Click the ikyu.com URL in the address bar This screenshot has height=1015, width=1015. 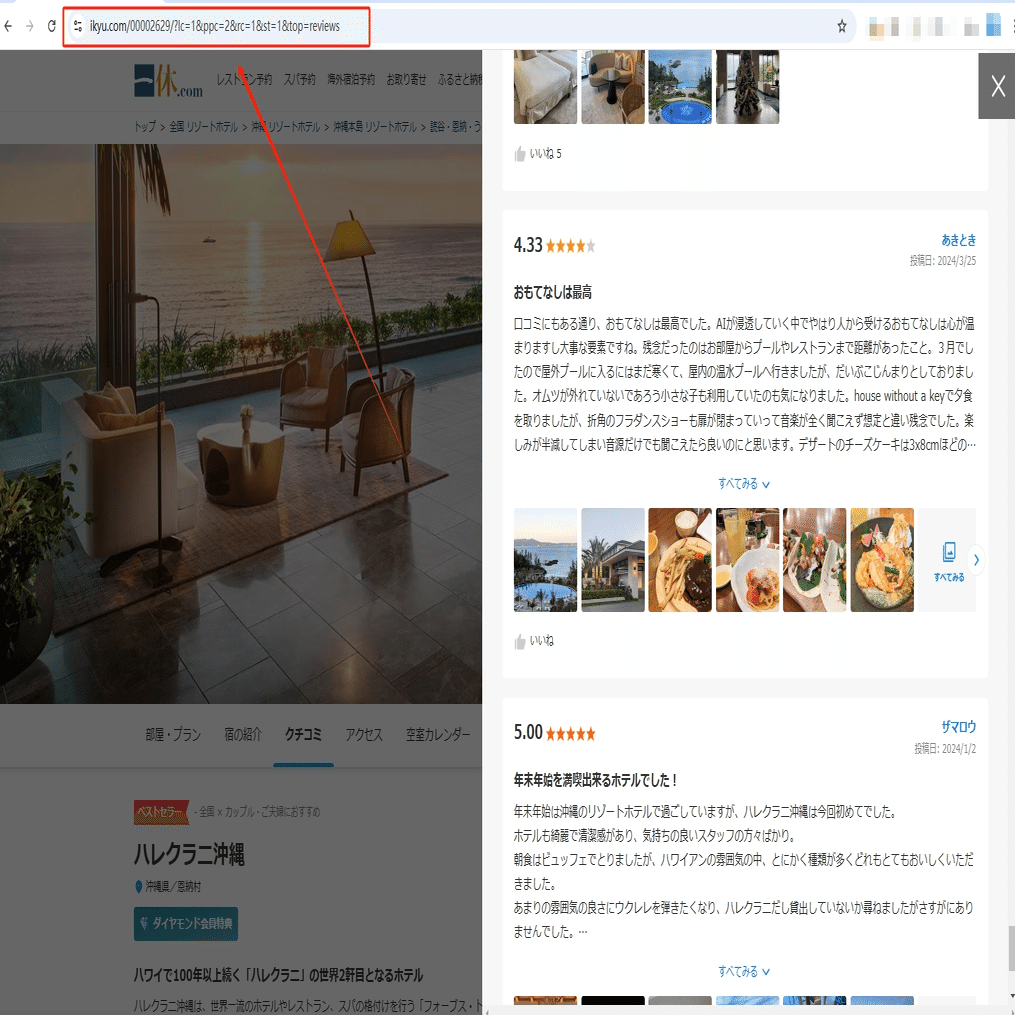(x=215, y=26)
